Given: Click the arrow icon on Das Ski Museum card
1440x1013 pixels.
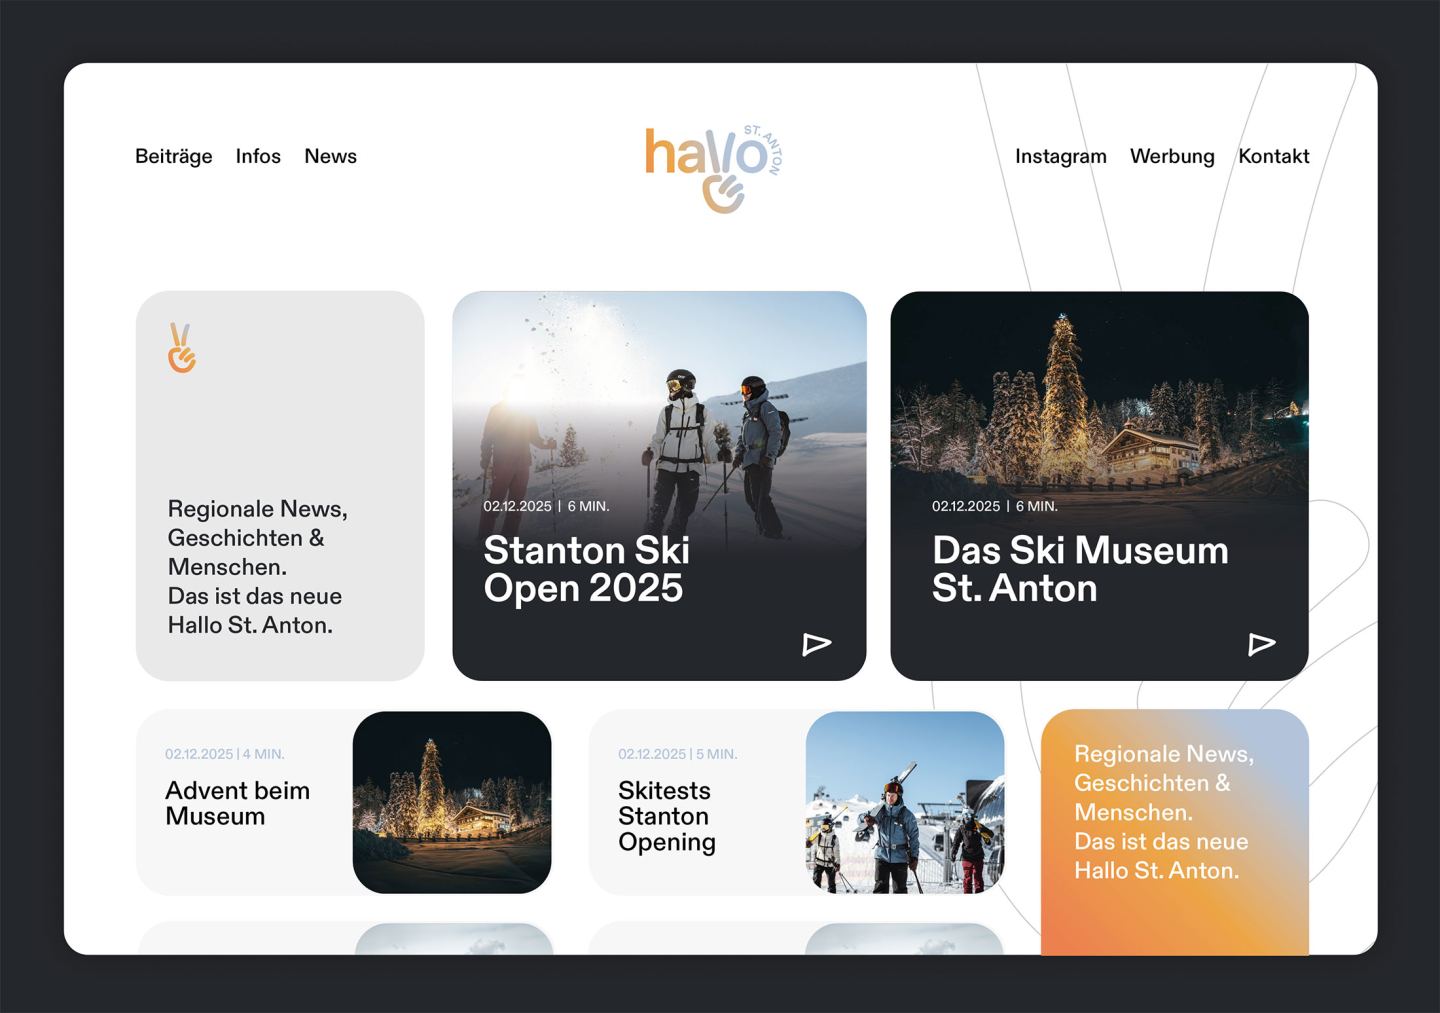Looking at the screenshot, I should [1262, 644].
